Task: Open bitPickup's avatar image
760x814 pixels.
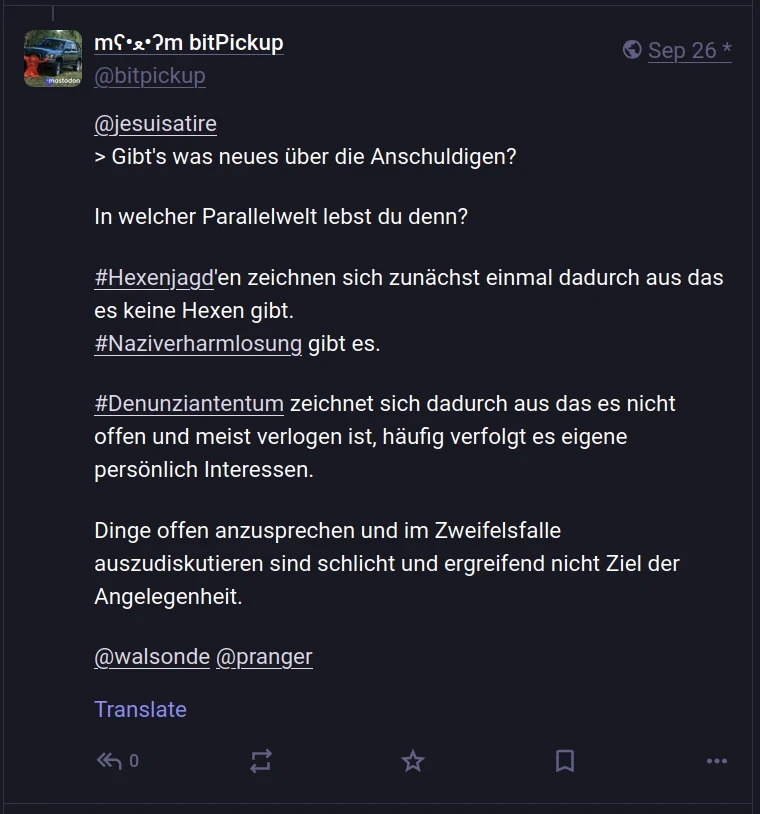Action: (x=53, y=59)
